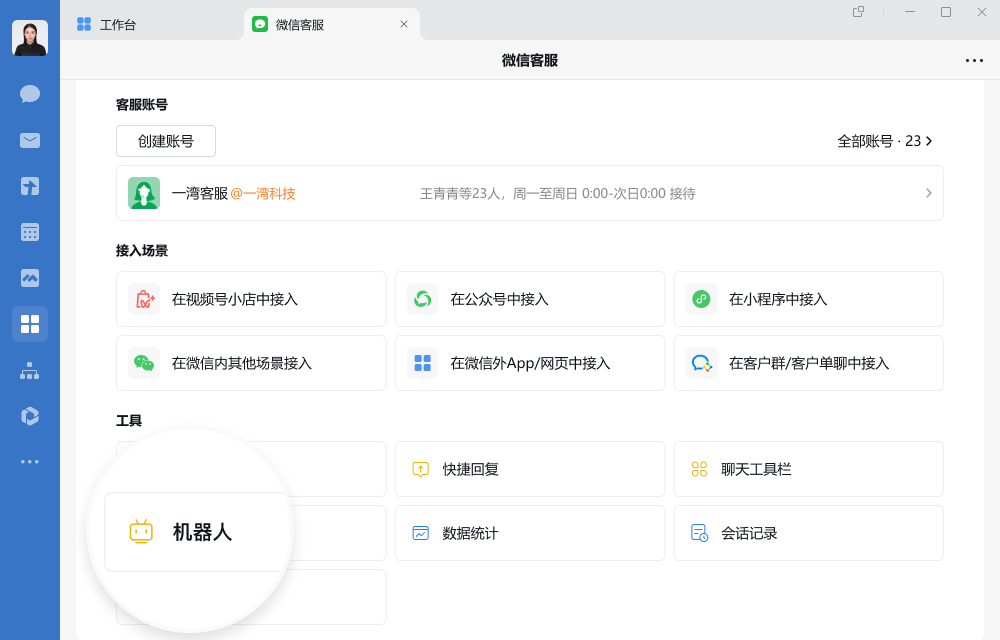Click the official account green swirl icon
The image size is (1000, 640).
[x=423, y=299]
